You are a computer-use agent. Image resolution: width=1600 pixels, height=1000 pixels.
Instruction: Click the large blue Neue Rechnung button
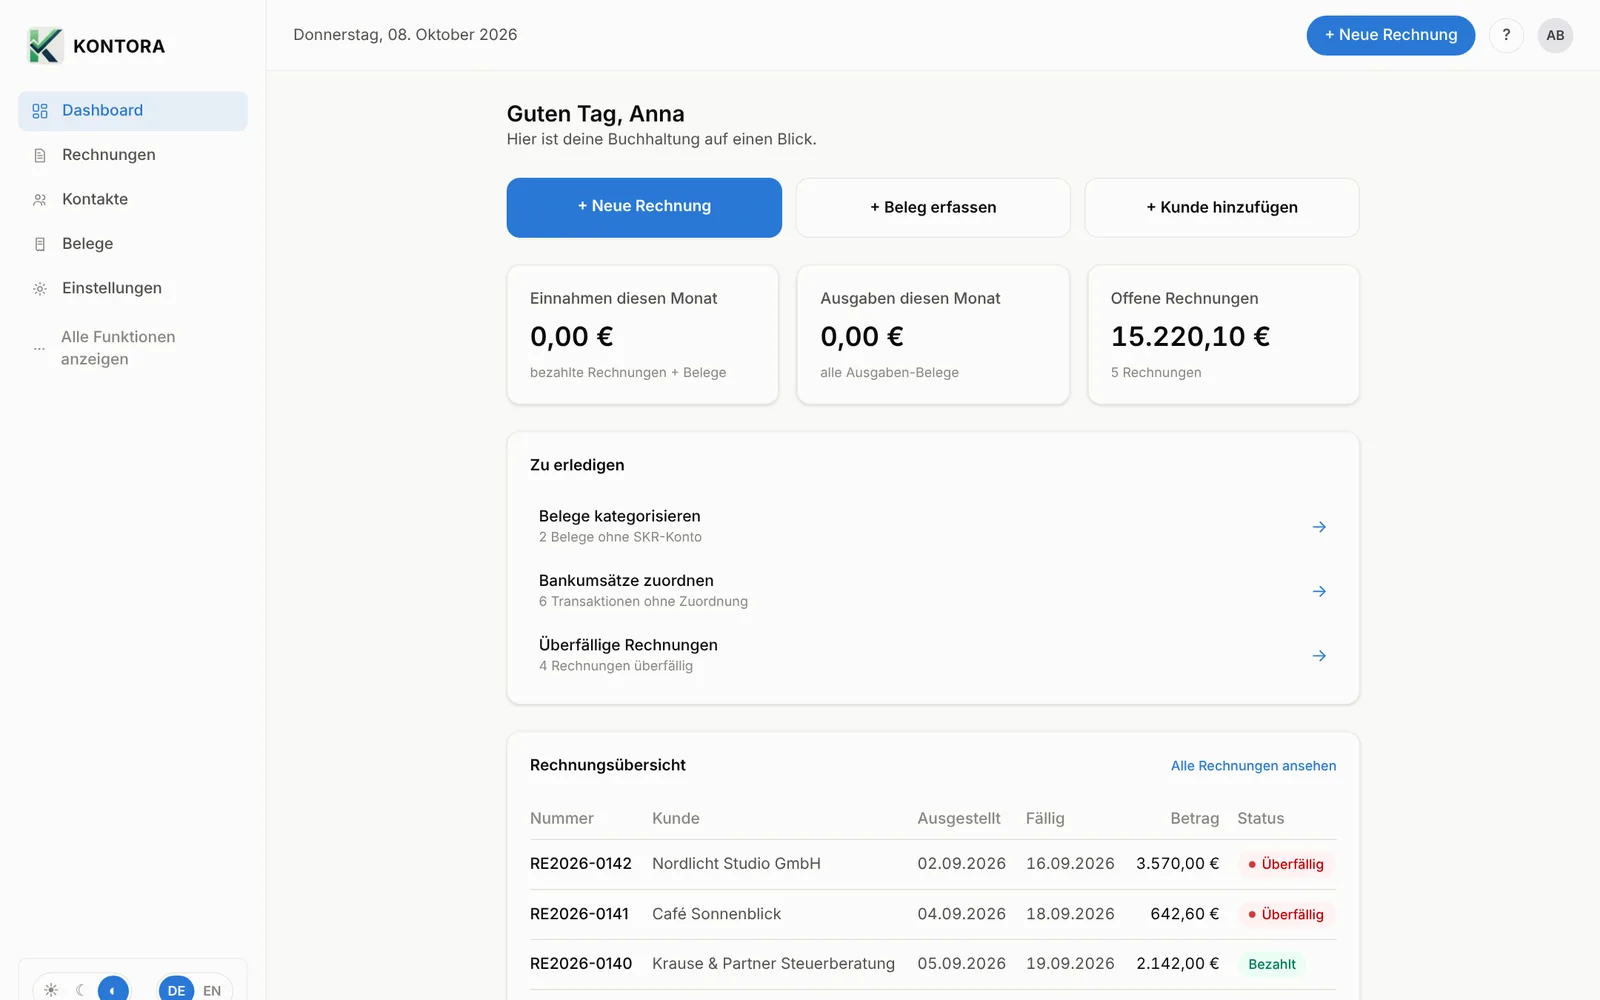coord(644,207)
